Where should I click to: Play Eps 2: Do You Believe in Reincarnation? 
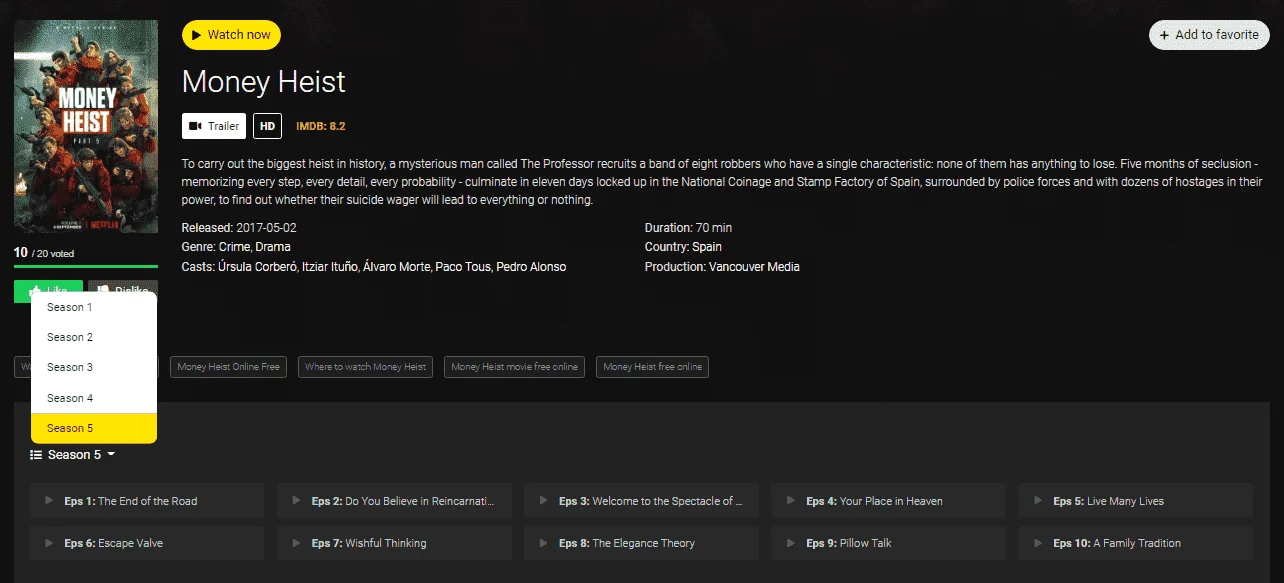click(394, 501)
